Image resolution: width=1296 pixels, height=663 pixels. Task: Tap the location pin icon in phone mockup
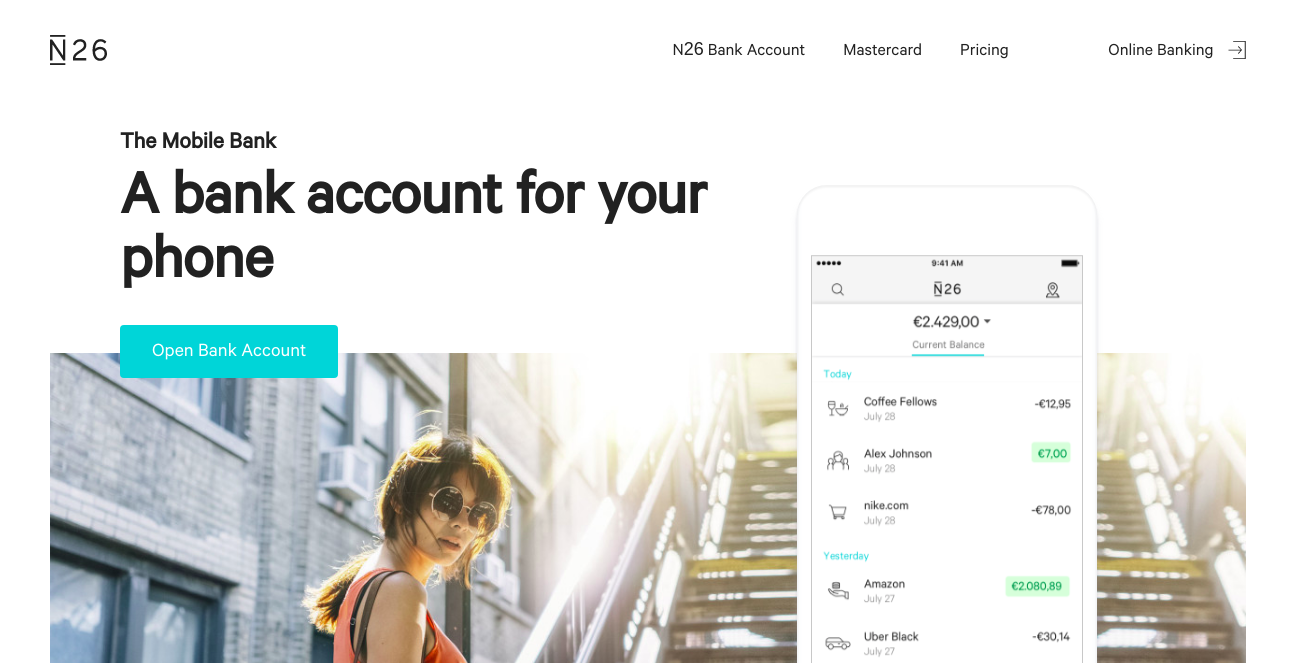[x=1052, y=290]
